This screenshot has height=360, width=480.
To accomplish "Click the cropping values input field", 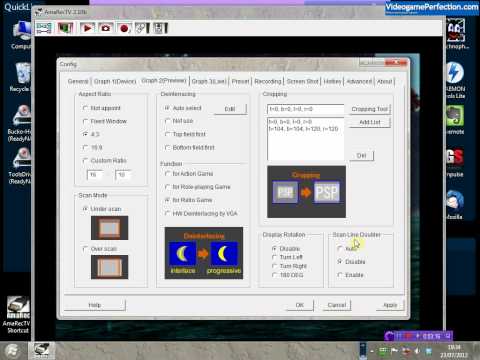I will (305, 109).
